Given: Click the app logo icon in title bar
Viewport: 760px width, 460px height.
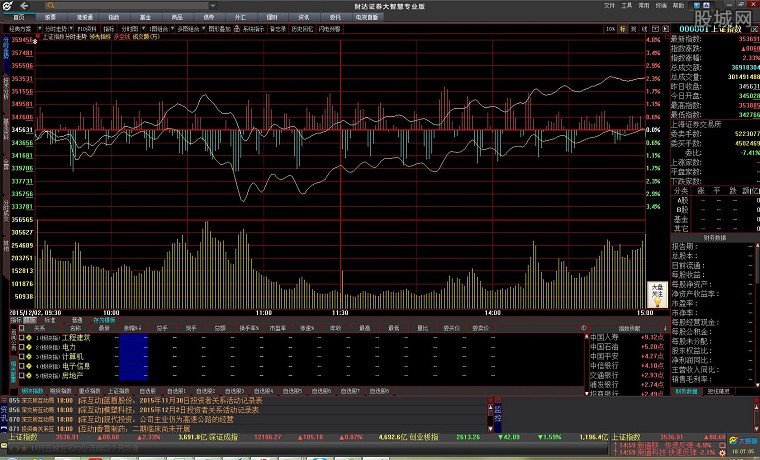Looking at the screenshot, I should pos(7,6).
